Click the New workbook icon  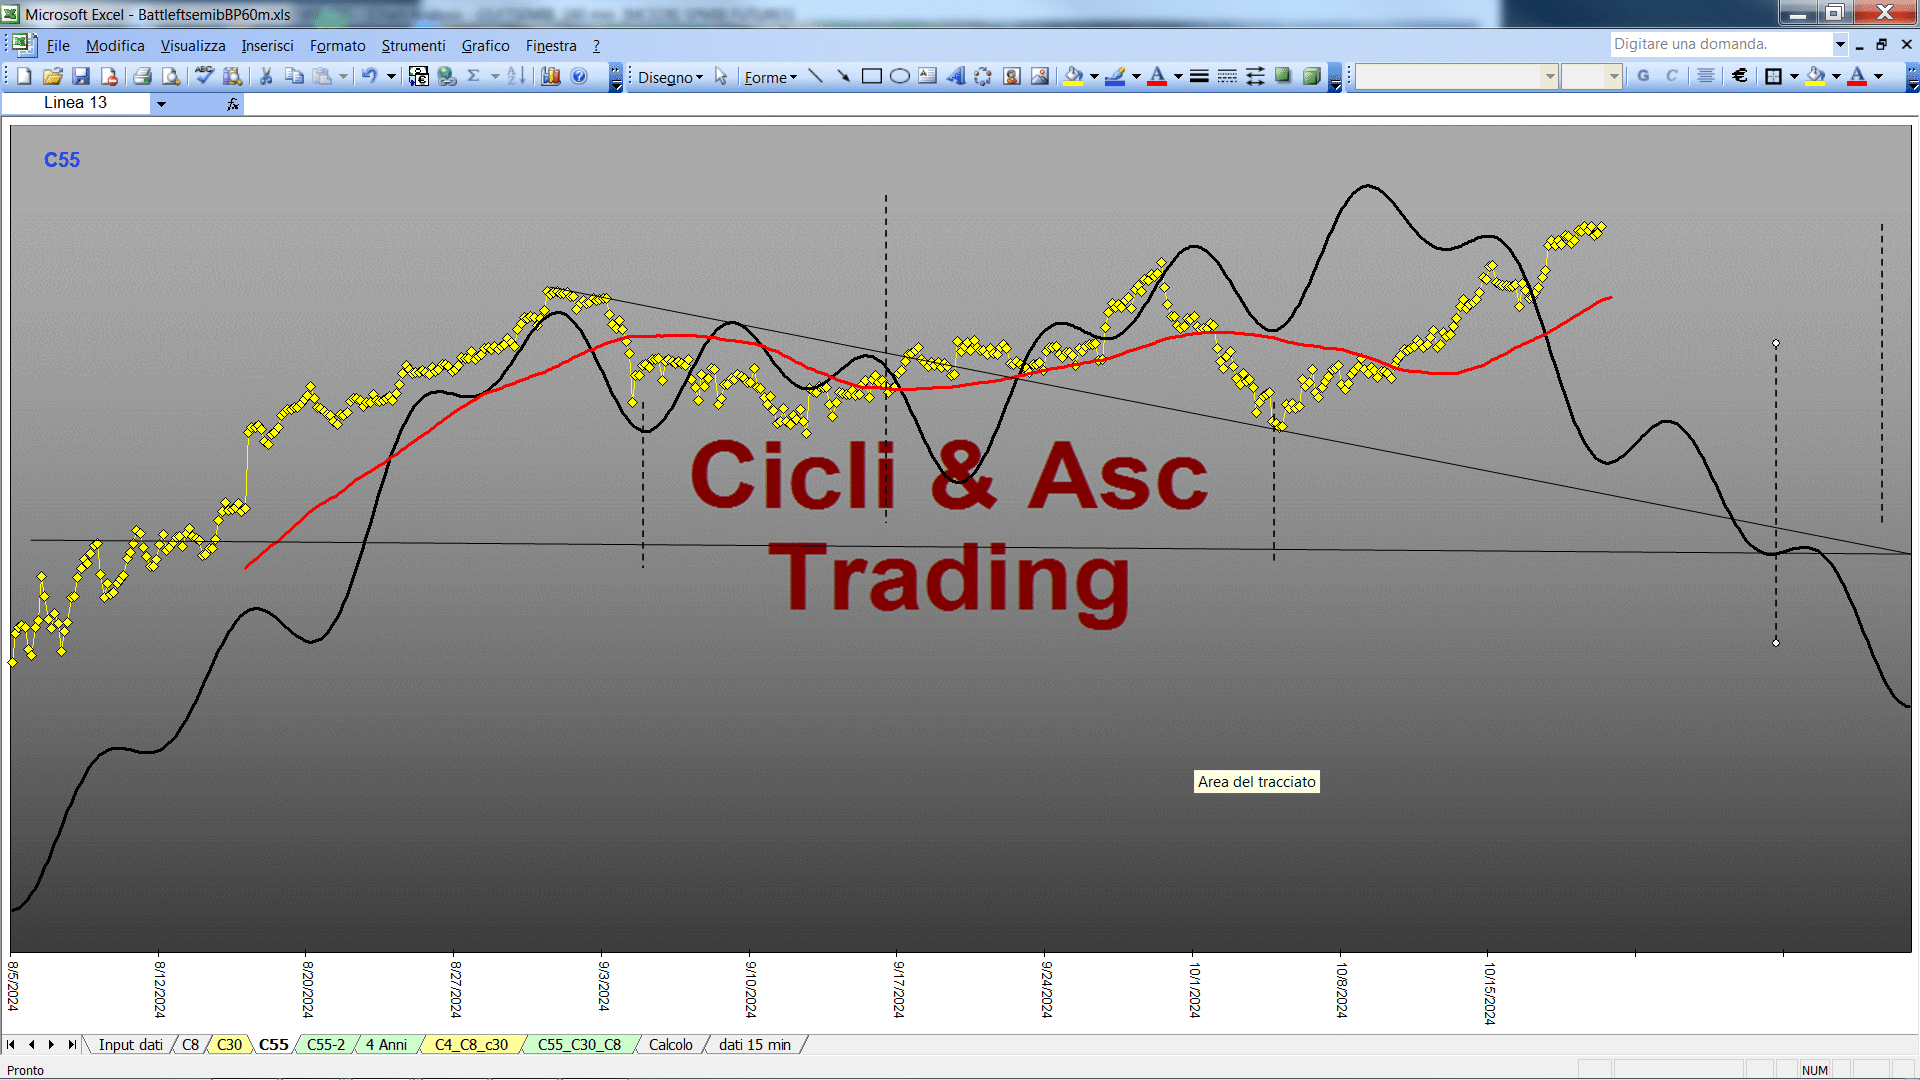coord(25,76)
